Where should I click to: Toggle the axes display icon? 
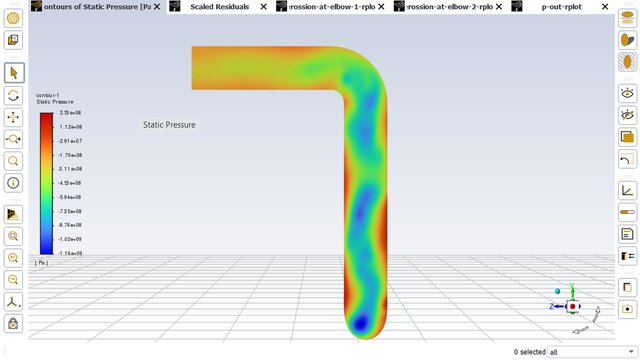(627, 191)
